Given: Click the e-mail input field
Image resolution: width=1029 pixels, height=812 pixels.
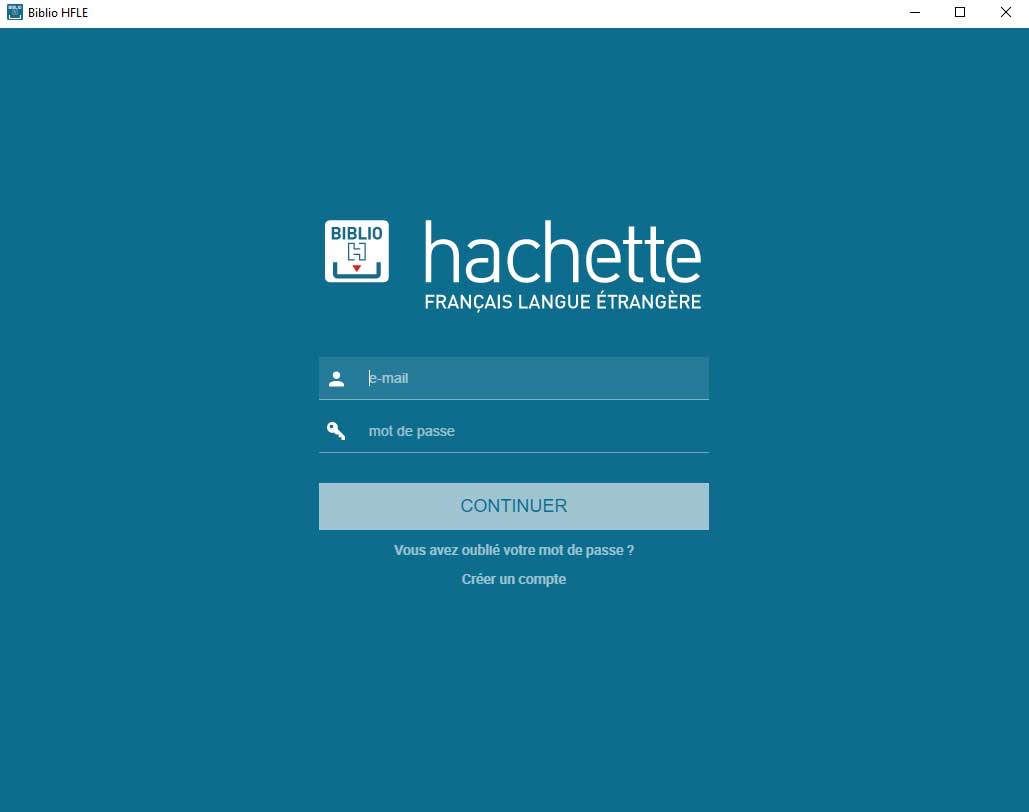Looking at the screenshot, I should coord(514,378).
